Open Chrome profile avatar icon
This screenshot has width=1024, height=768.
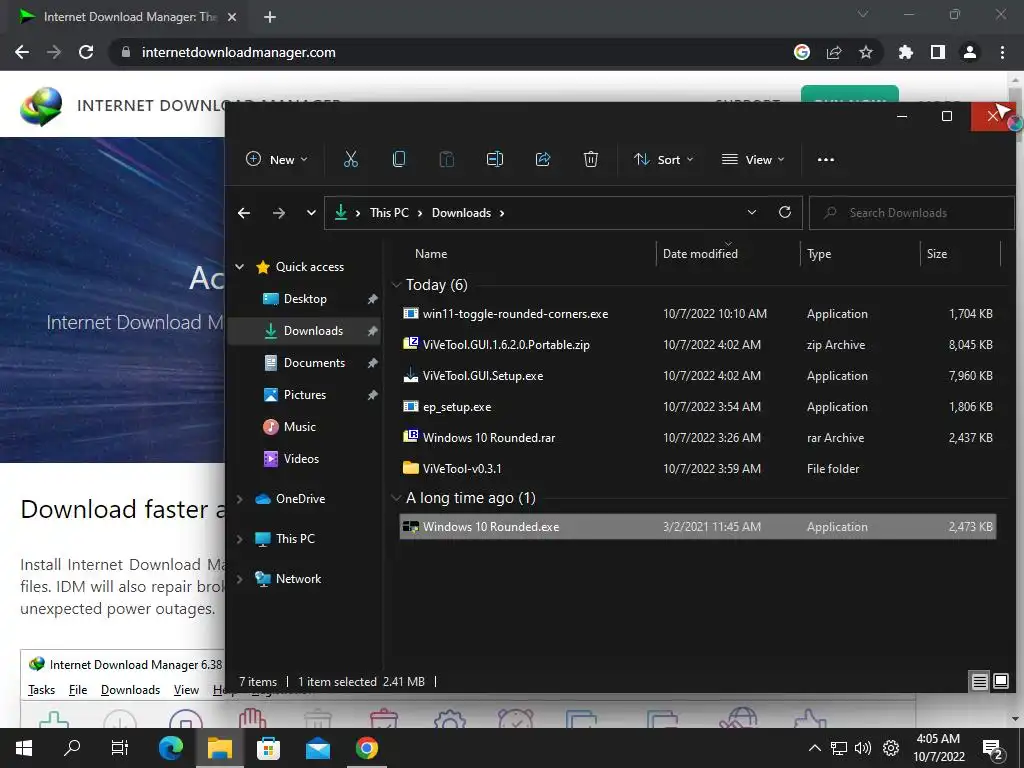(x=970, y=52)
